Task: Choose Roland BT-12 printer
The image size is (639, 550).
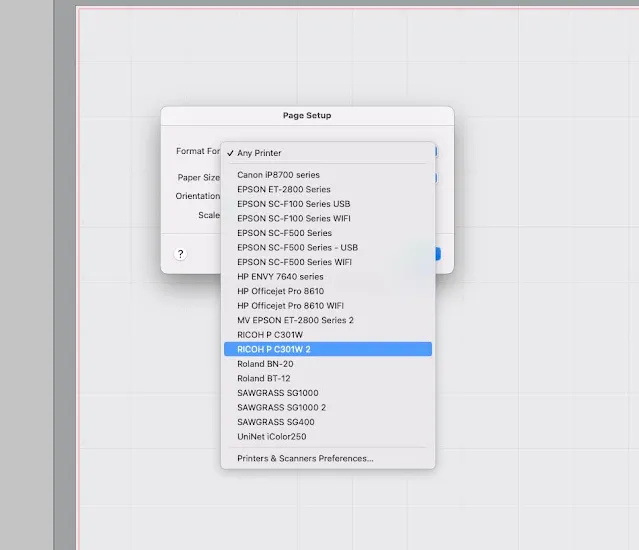Action: point(328,378)
